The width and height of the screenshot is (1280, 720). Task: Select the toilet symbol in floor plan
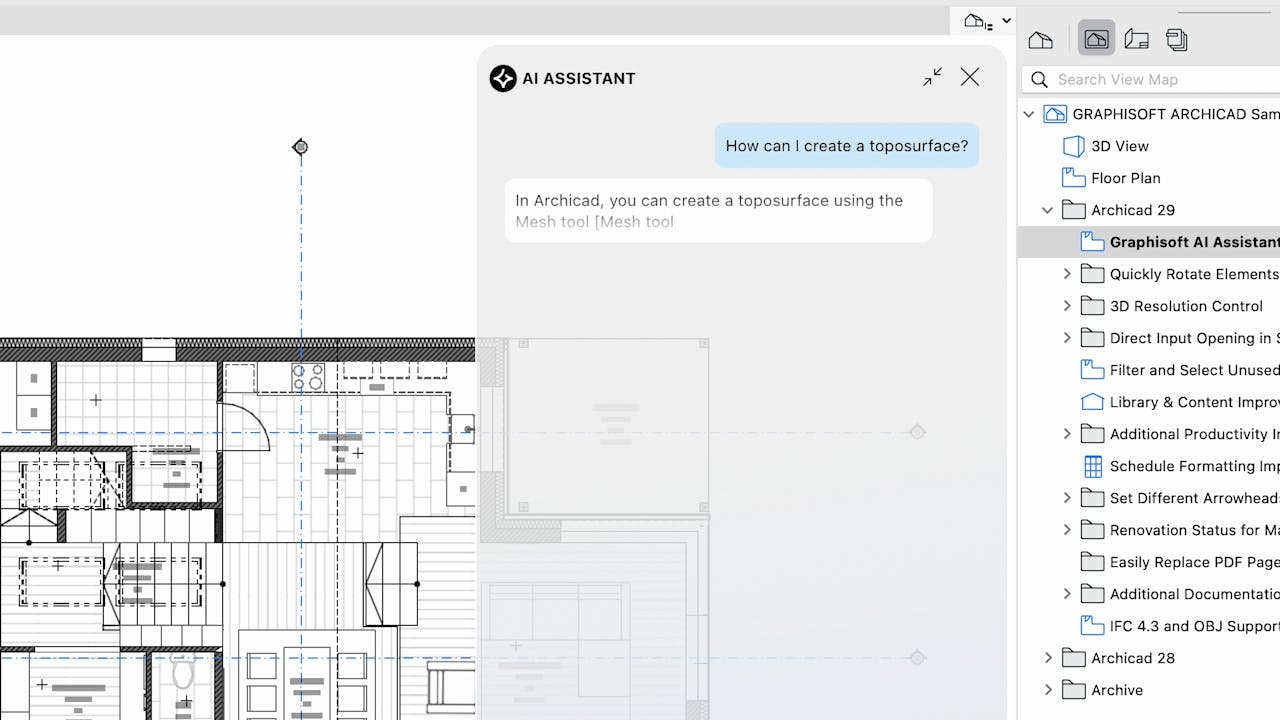(x=182, y=672)
